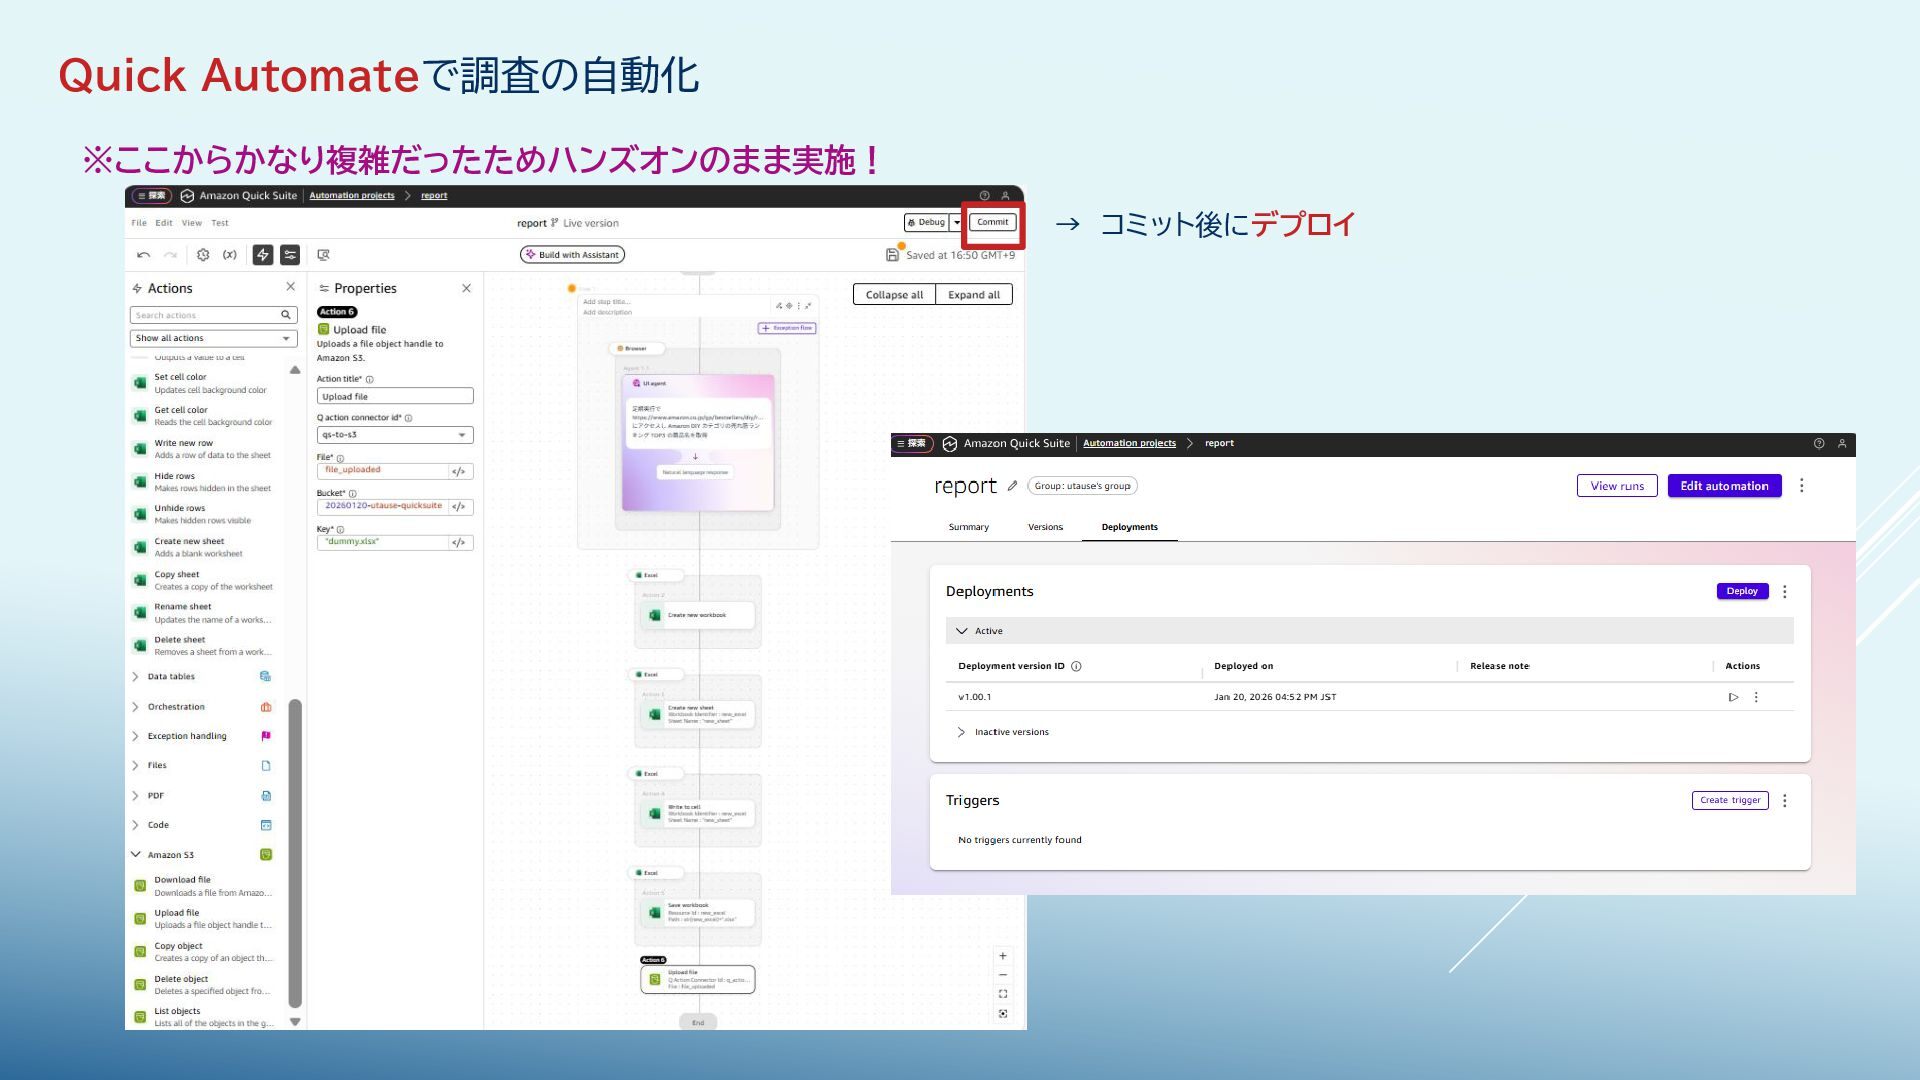Click the save disk icon
Viewport: 1920px width, 1080px height.
[x=892, y=255]
